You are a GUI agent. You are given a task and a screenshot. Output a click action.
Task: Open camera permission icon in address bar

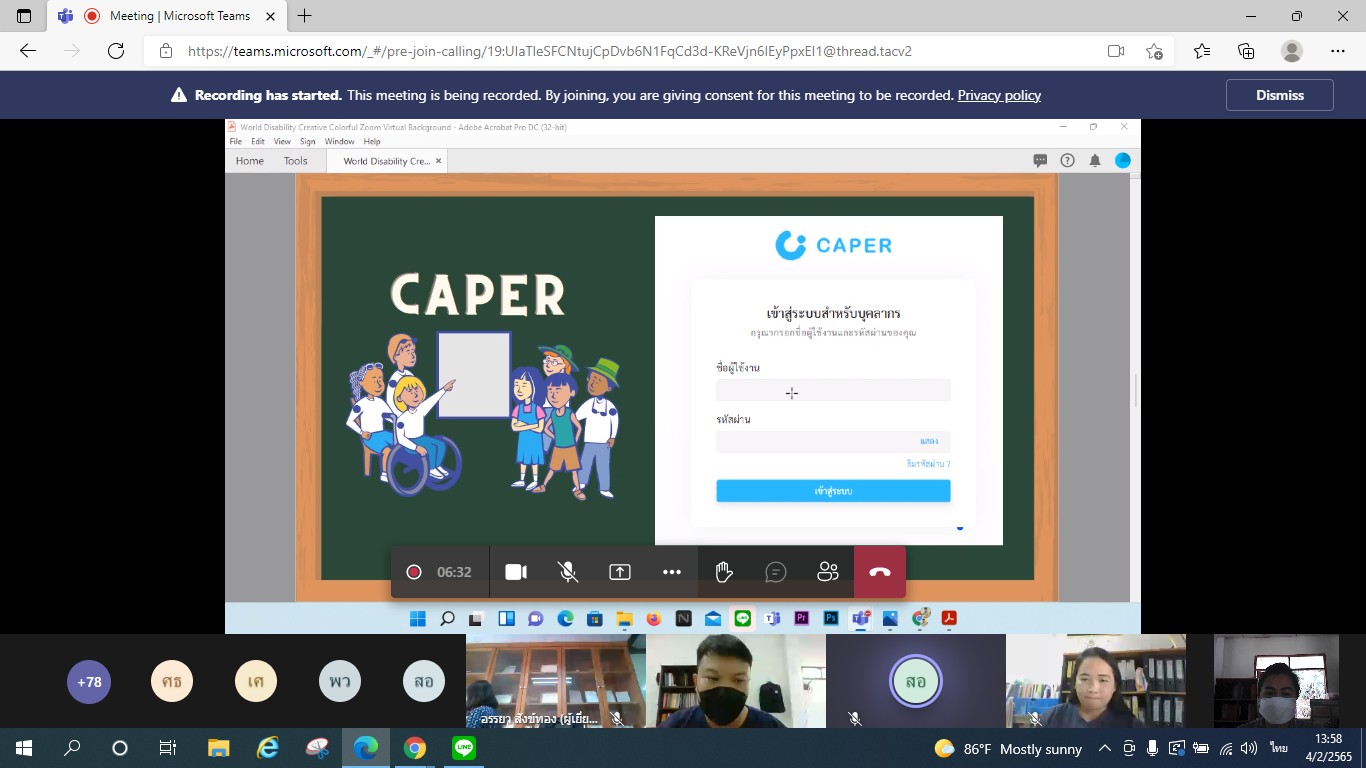tap(1116, 51)
